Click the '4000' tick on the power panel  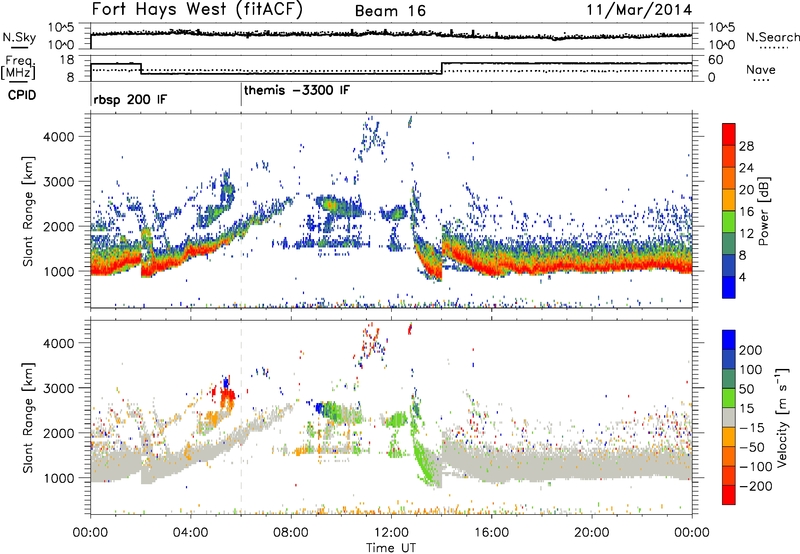58,137
